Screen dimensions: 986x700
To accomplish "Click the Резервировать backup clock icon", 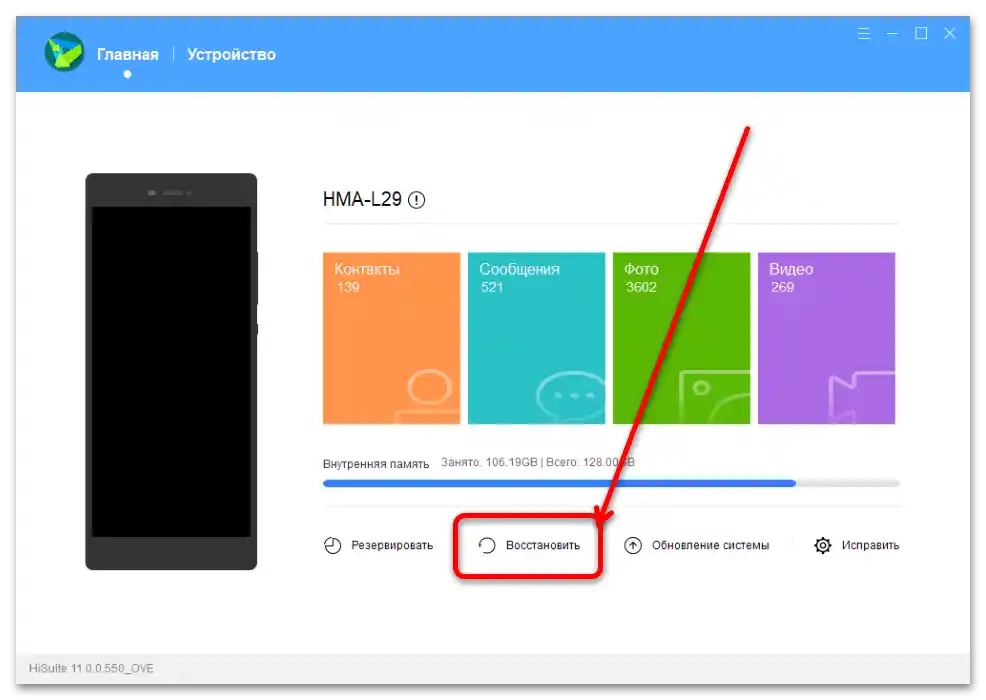I will [x=333, y=545].
